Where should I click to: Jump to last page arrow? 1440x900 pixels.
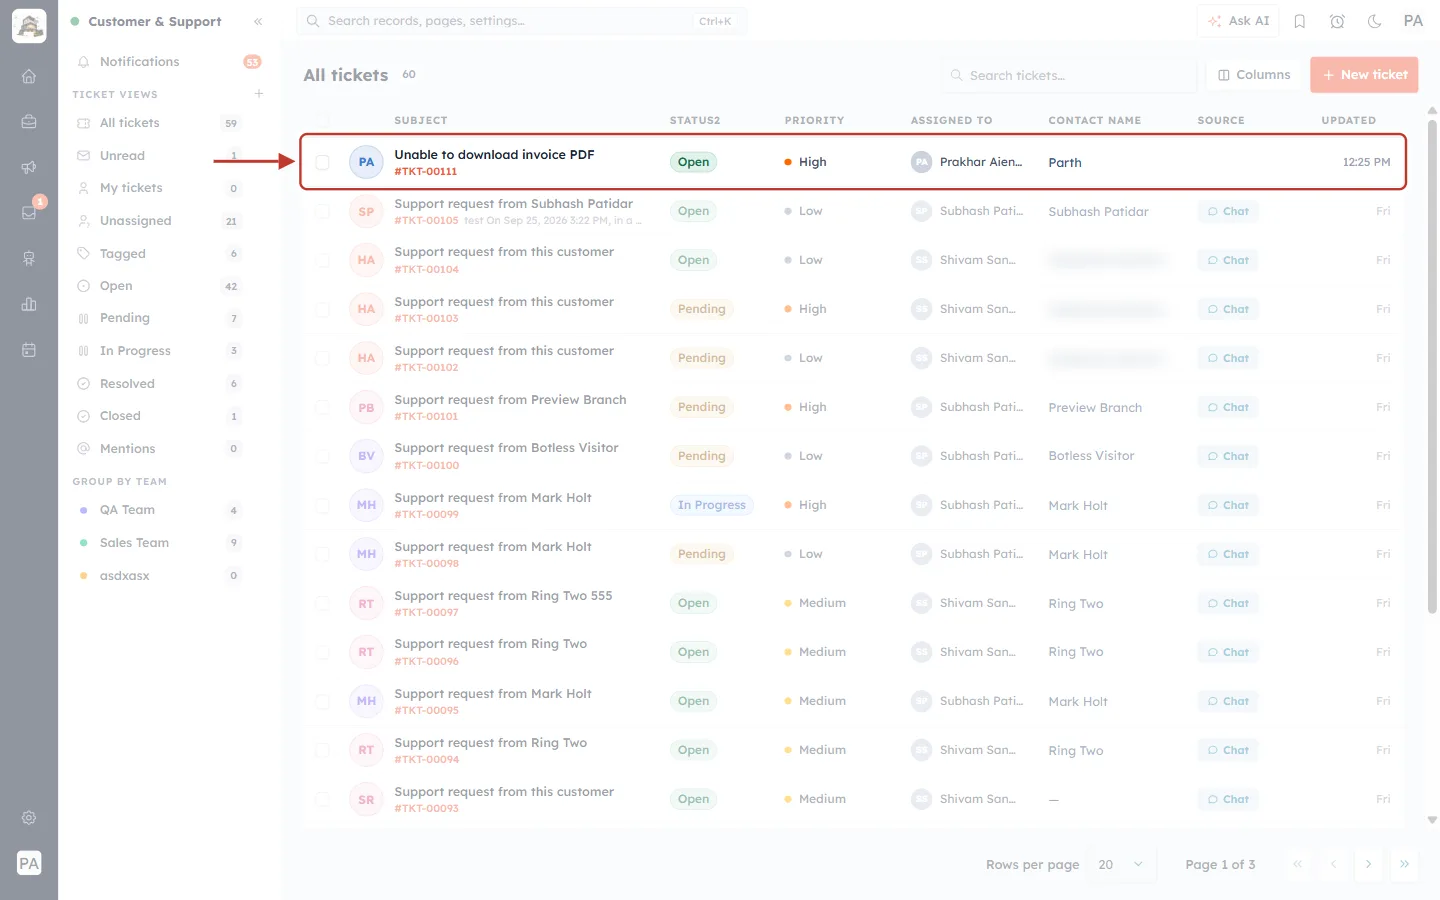1404,864
